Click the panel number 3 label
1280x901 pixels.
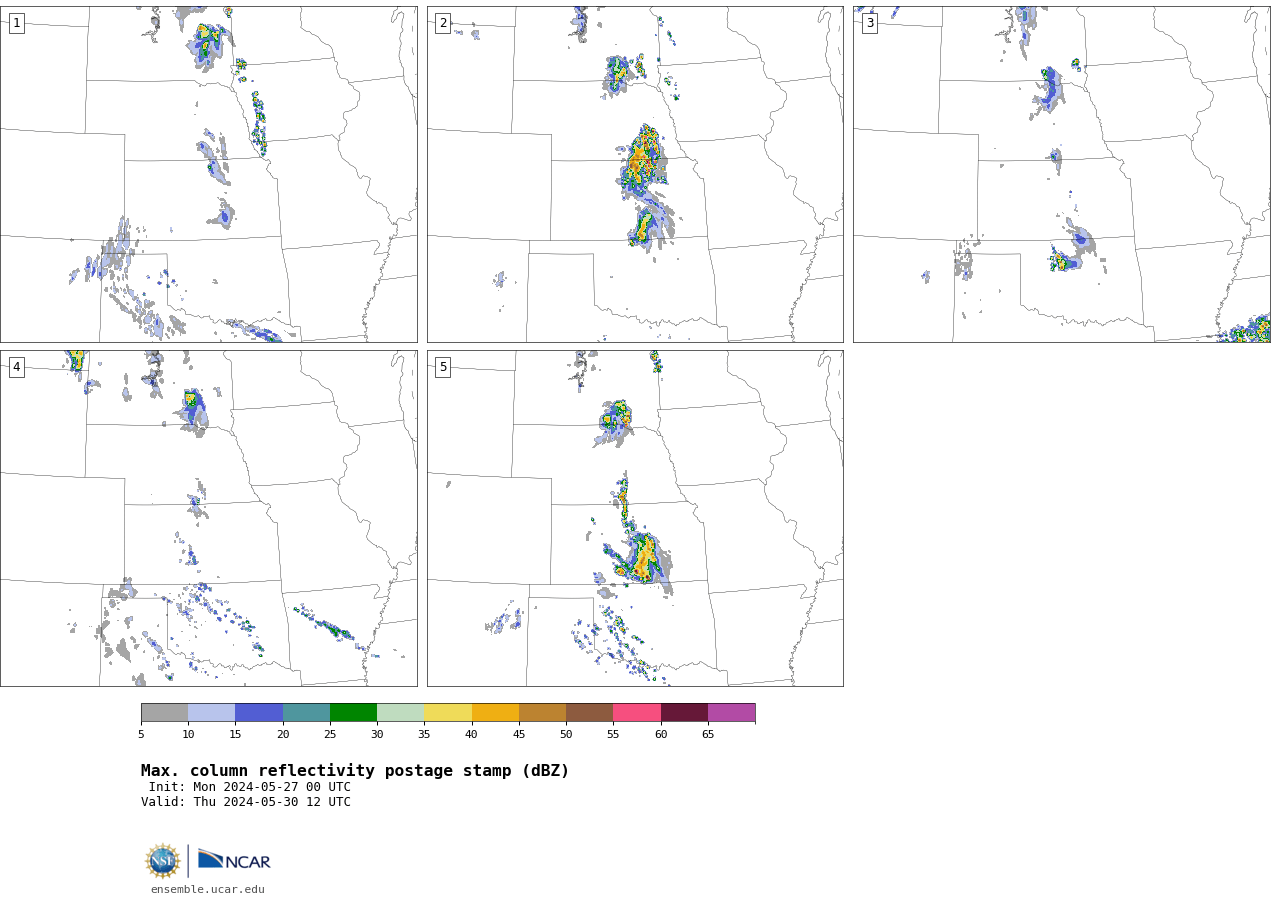[x=869, y=23]
